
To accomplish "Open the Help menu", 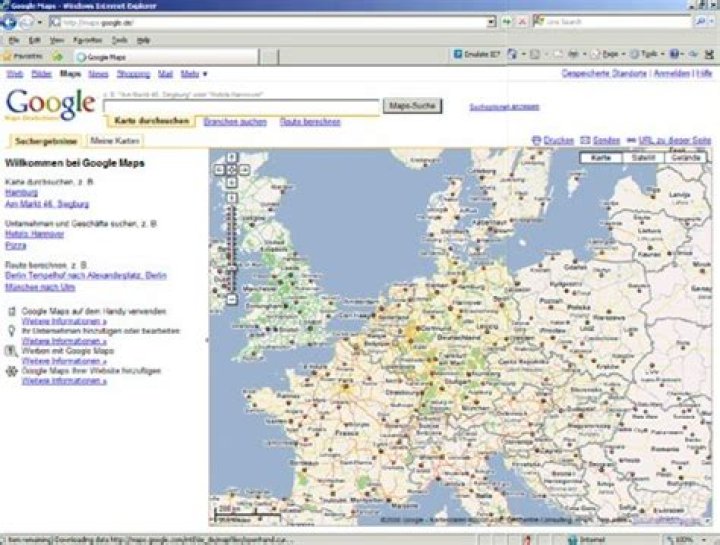I will (143, 40).
